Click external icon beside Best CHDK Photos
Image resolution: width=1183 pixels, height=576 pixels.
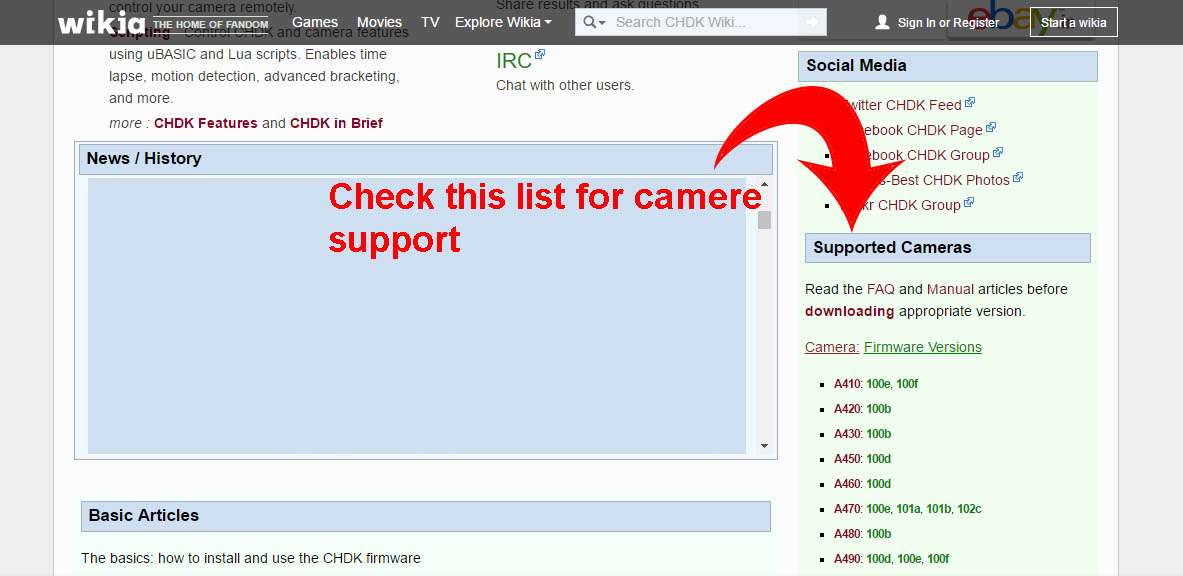1018,177
